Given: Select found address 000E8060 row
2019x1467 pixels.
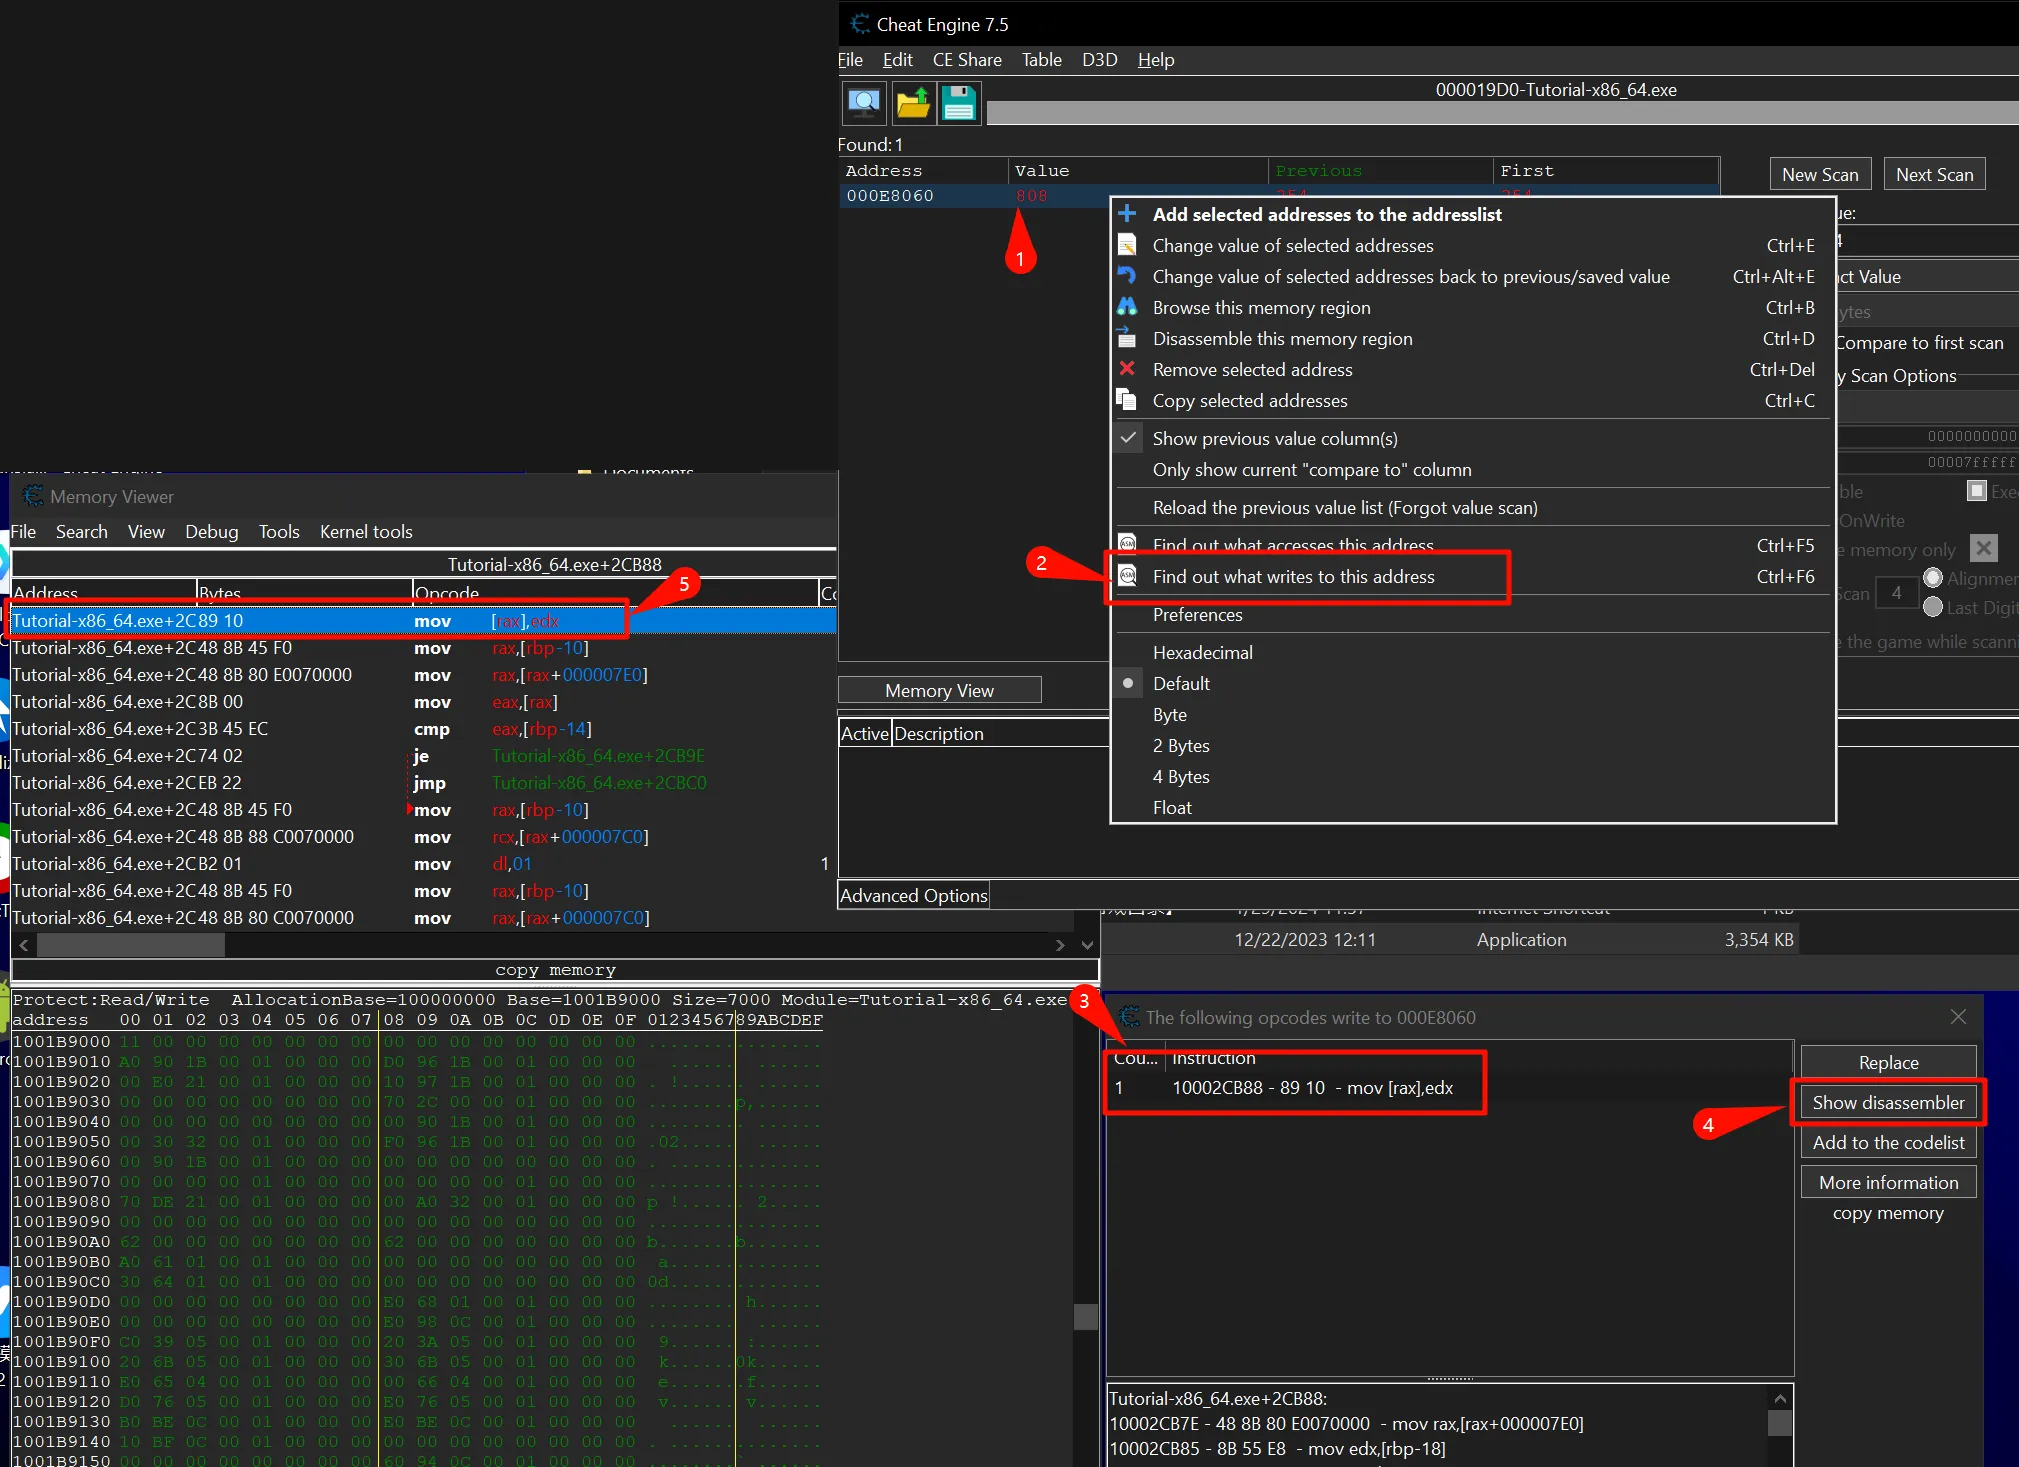Looking at the screenshot, I should click(x=974, y=195).
